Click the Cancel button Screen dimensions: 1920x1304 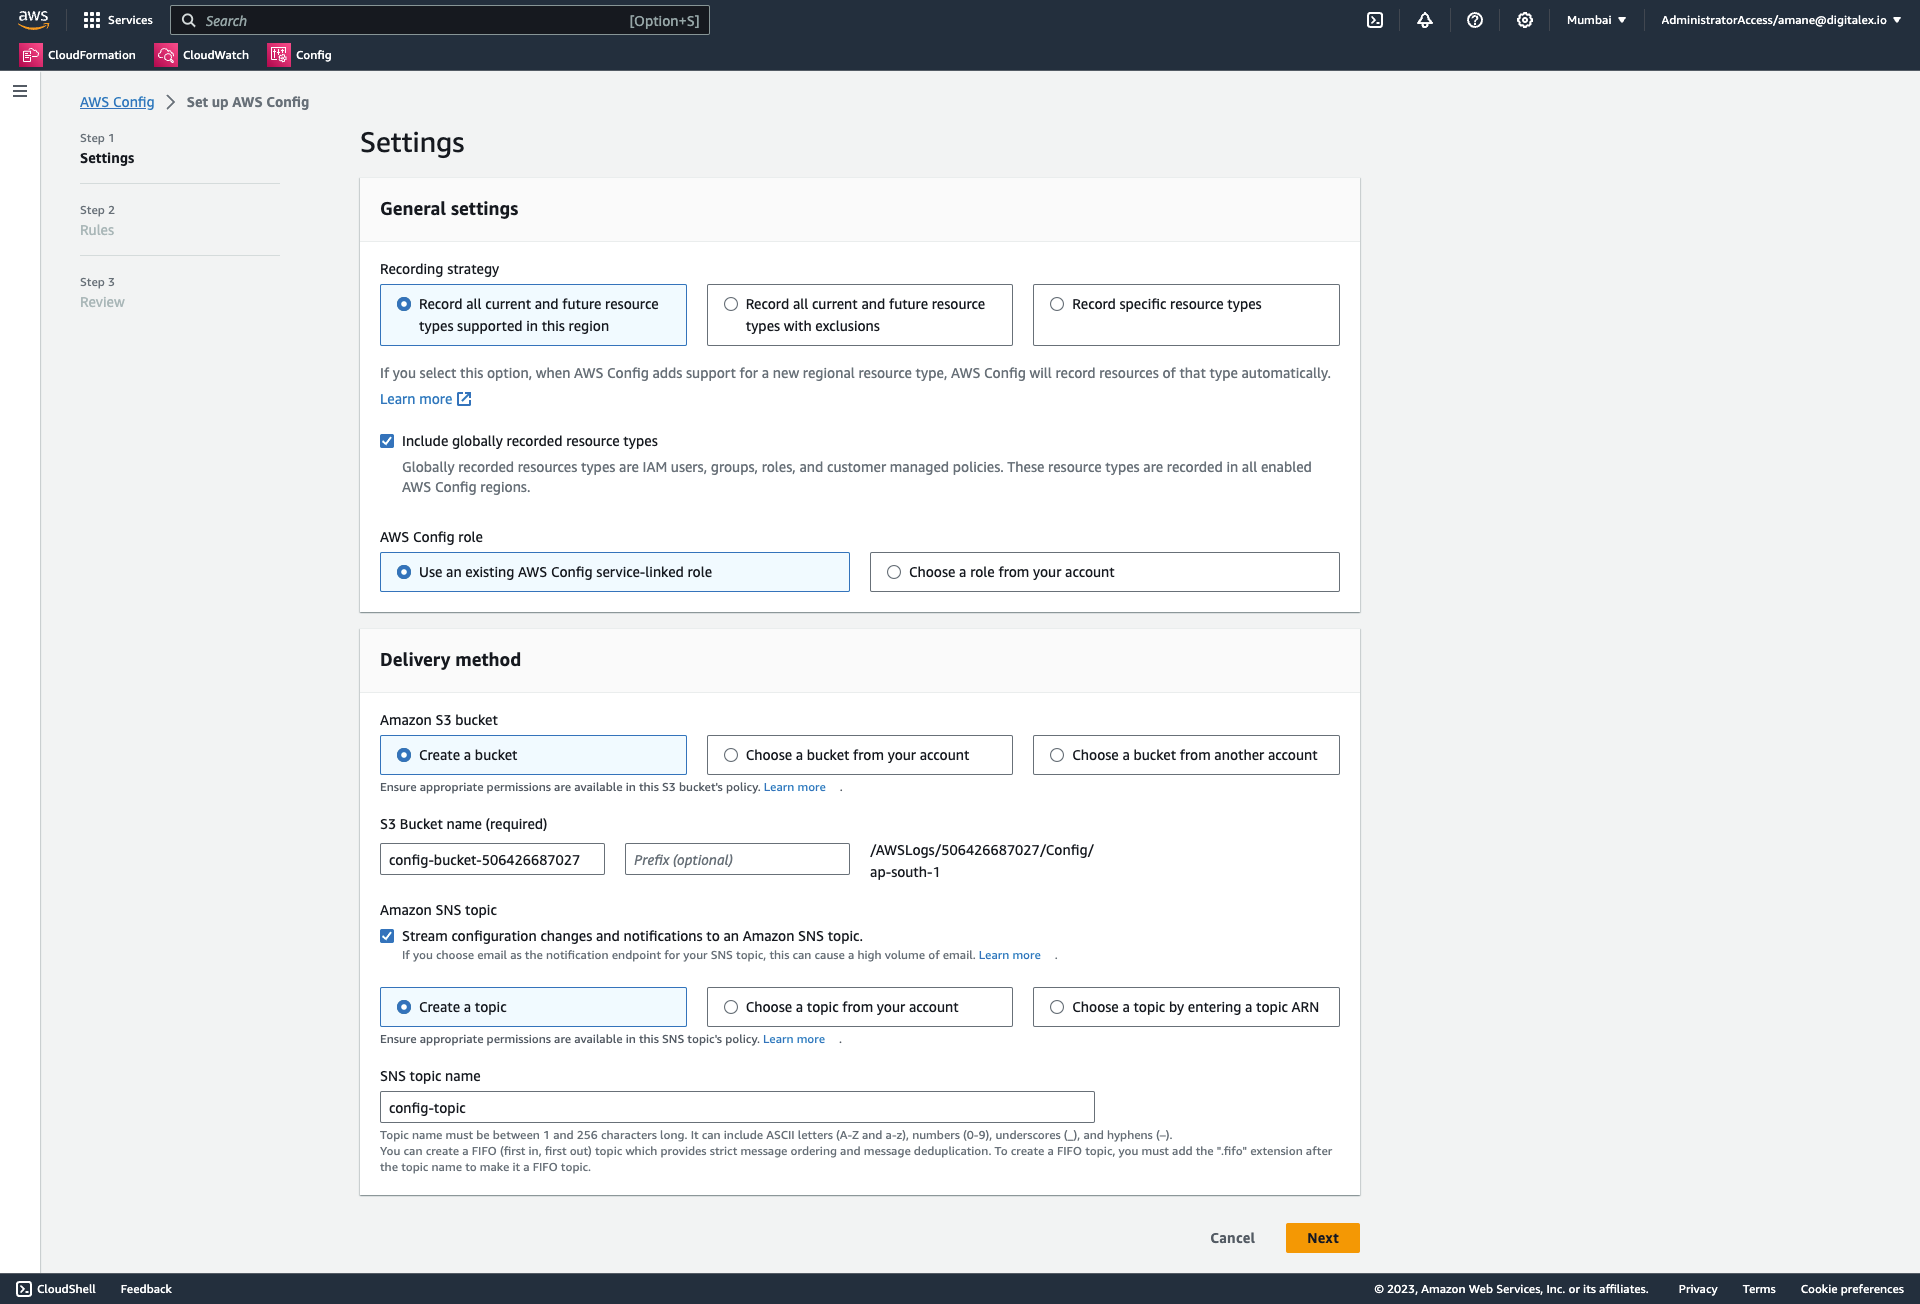click(x=1232, y=1238)
